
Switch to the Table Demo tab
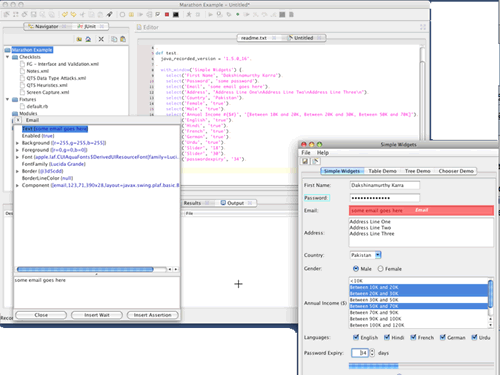[x=382, y=171]
